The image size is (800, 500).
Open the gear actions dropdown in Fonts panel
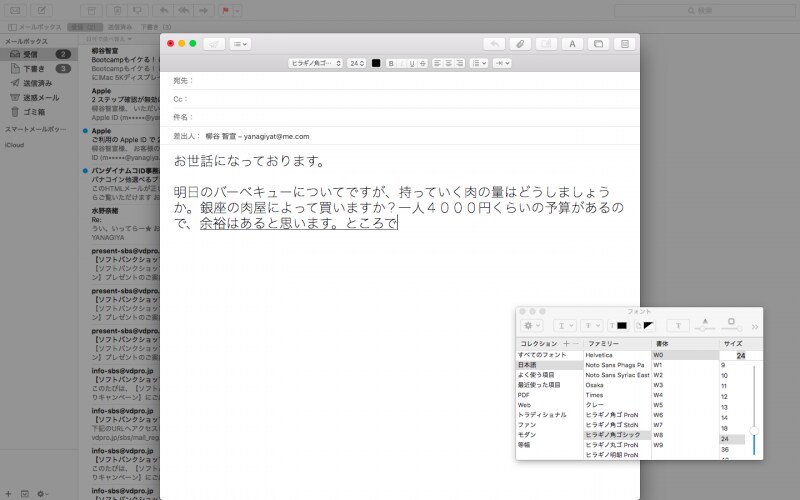tap(532, 326)
